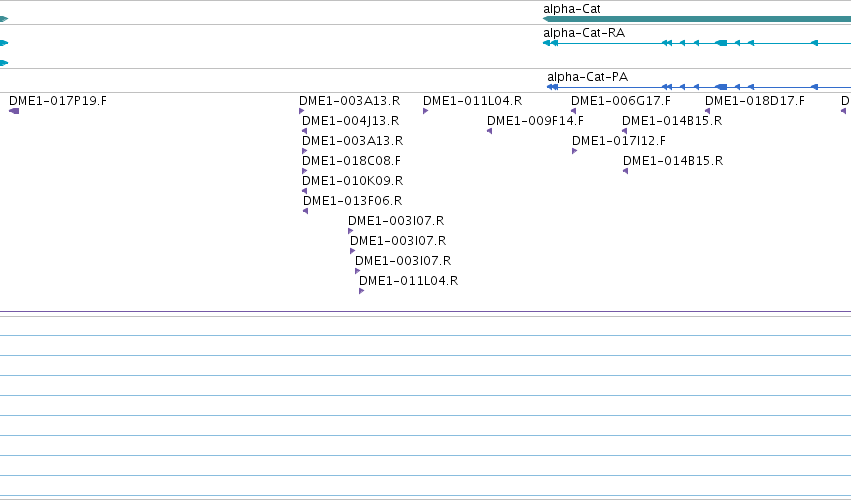Screen dimensions: 851x500
Task: Click arrow glyph beneath DME1-009F14.F
Action: pyautogui.click(x=490, y=131)
